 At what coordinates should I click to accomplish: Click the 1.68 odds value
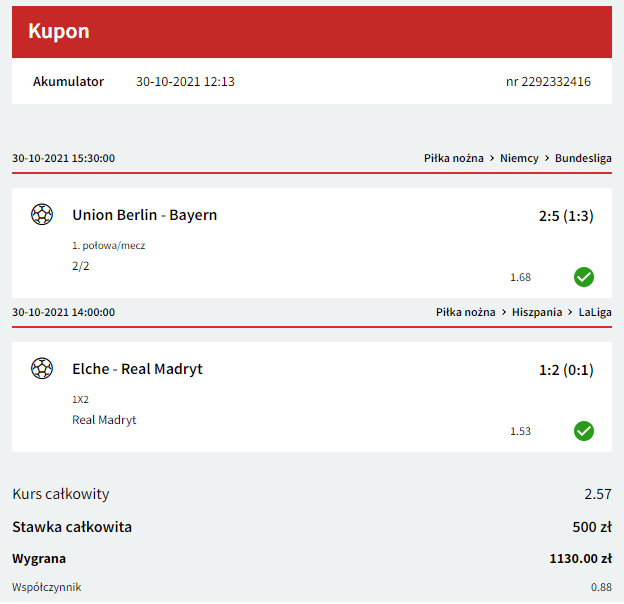[520, 277]
